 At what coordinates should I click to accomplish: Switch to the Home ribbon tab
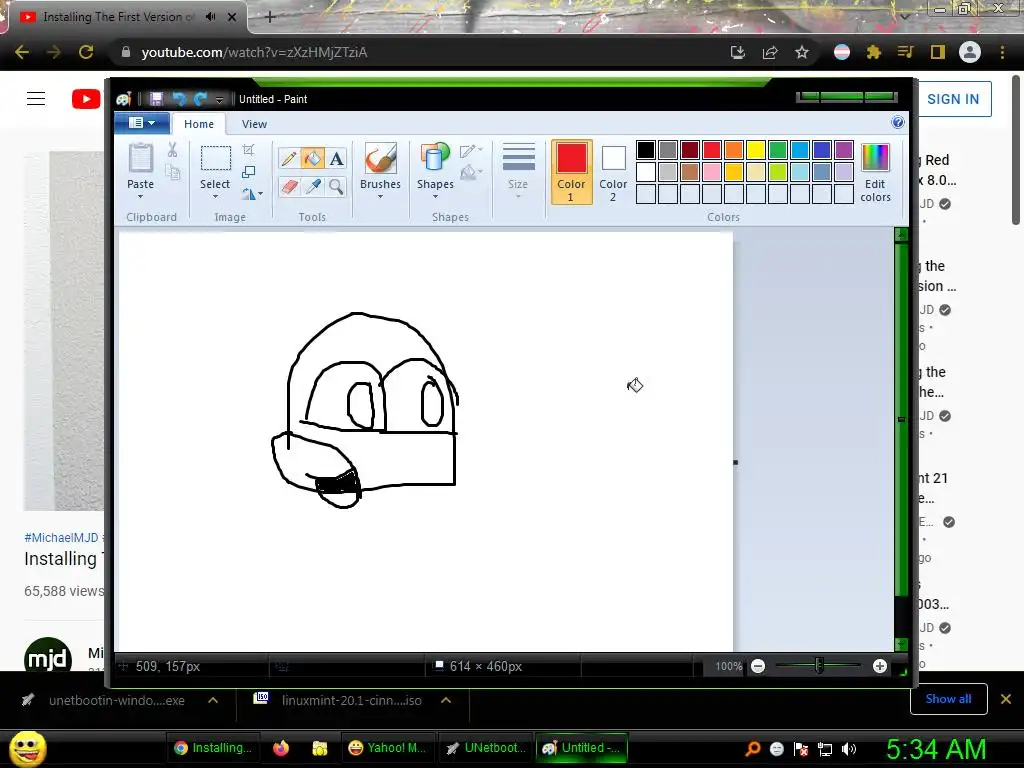pos(199,123)
